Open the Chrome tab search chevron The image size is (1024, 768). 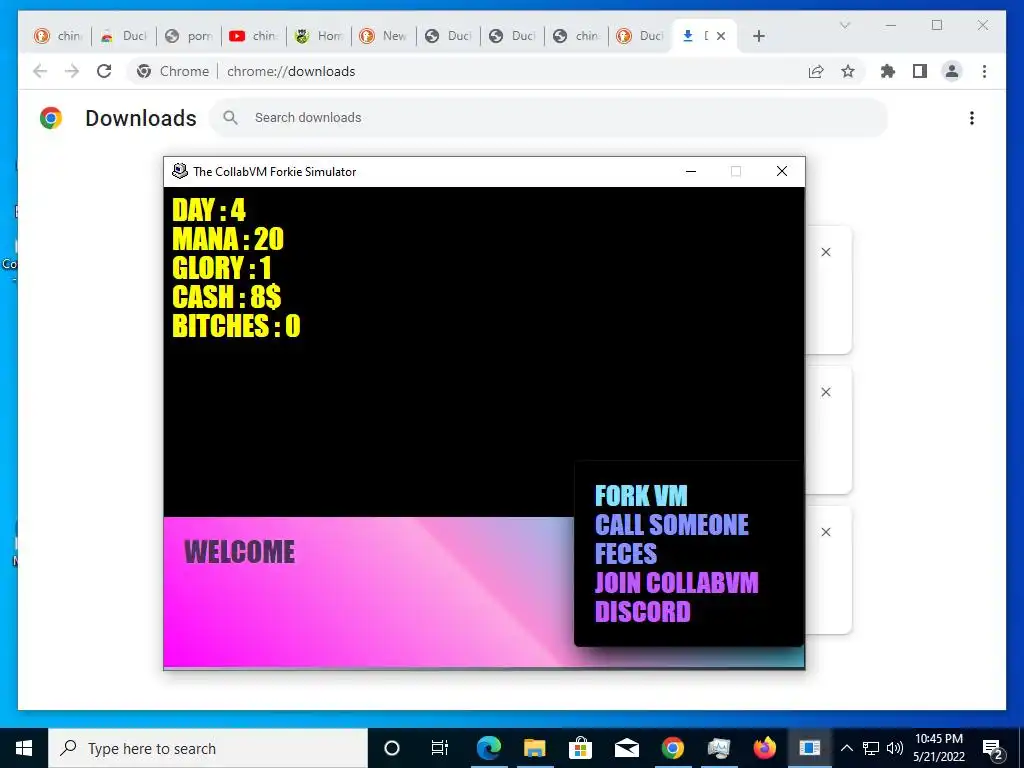(x=844, y=25)
